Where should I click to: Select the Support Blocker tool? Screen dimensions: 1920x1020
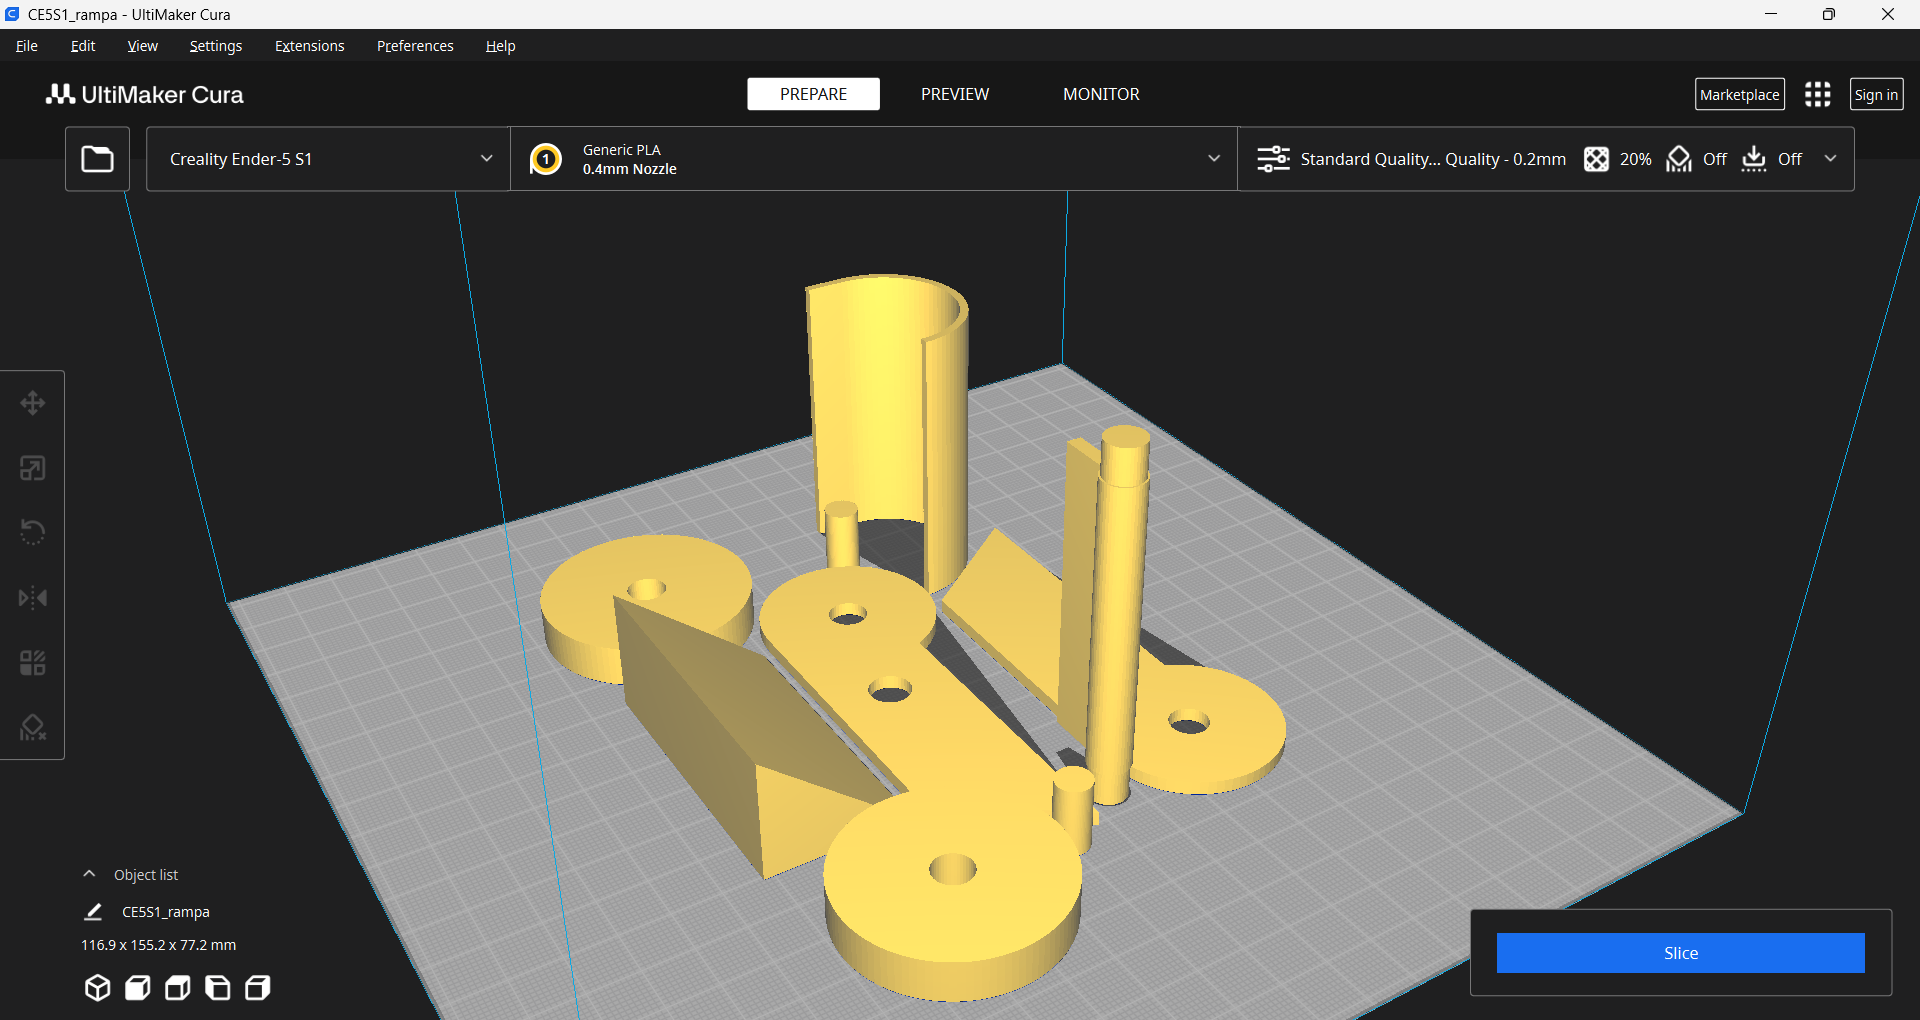point(33,726)
